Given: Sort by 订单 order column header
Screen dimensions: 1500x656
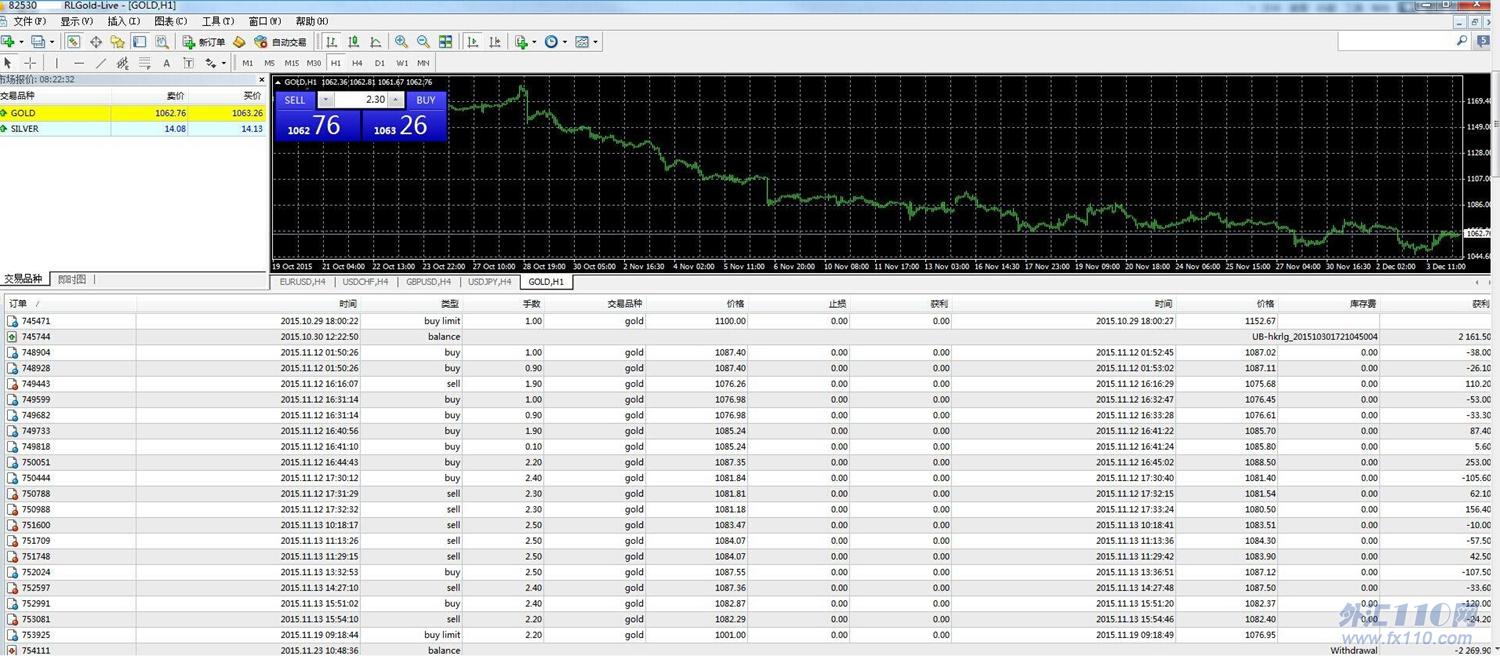Looking at the screenshot, I should pos(70,303).
